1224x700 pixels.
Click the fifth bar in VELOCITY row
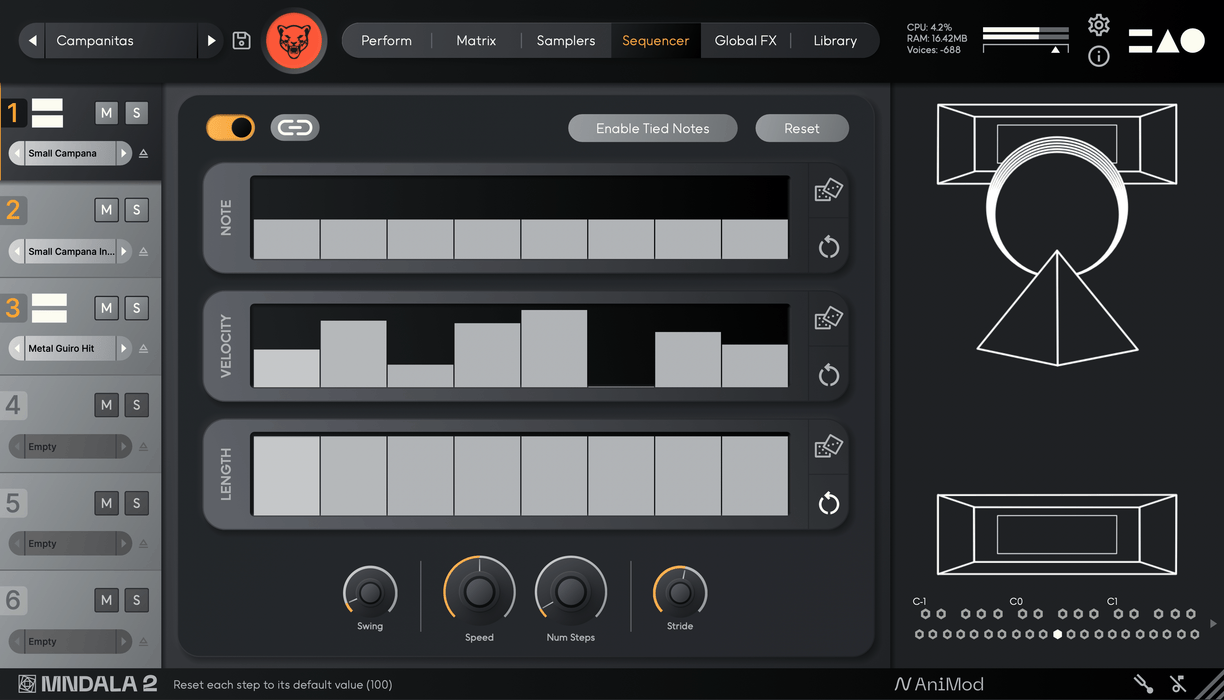click(554, 348)
